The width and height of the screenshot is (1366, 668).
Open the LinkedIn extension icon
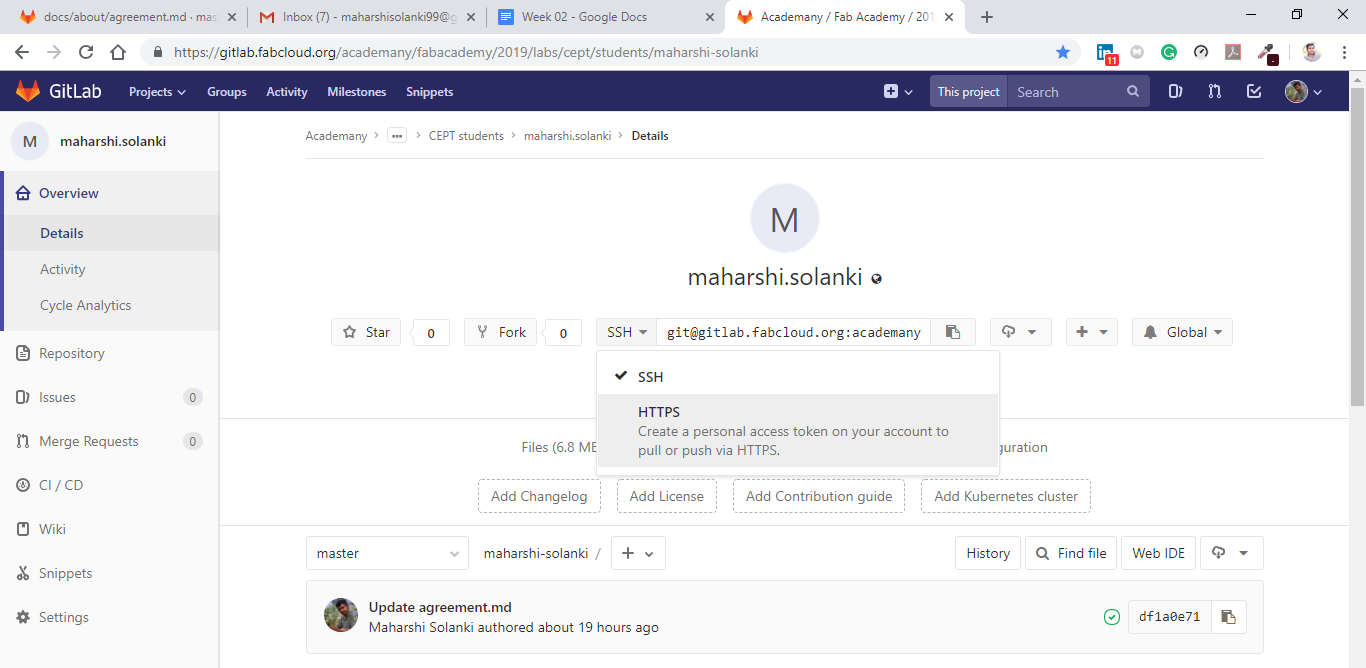click(x=1105, y=52)
